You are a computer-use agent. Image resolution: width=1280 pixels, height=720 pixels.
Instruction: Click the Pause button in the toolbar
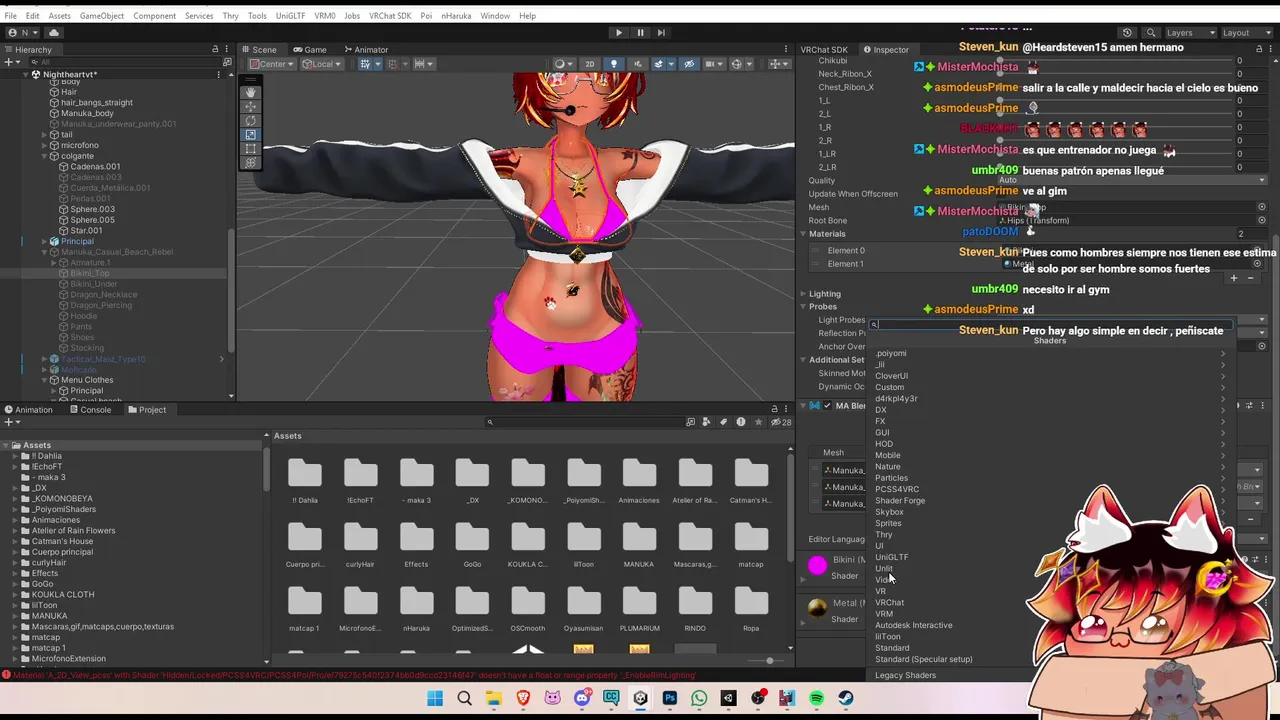pyautogui.click(x=640, y=32)
